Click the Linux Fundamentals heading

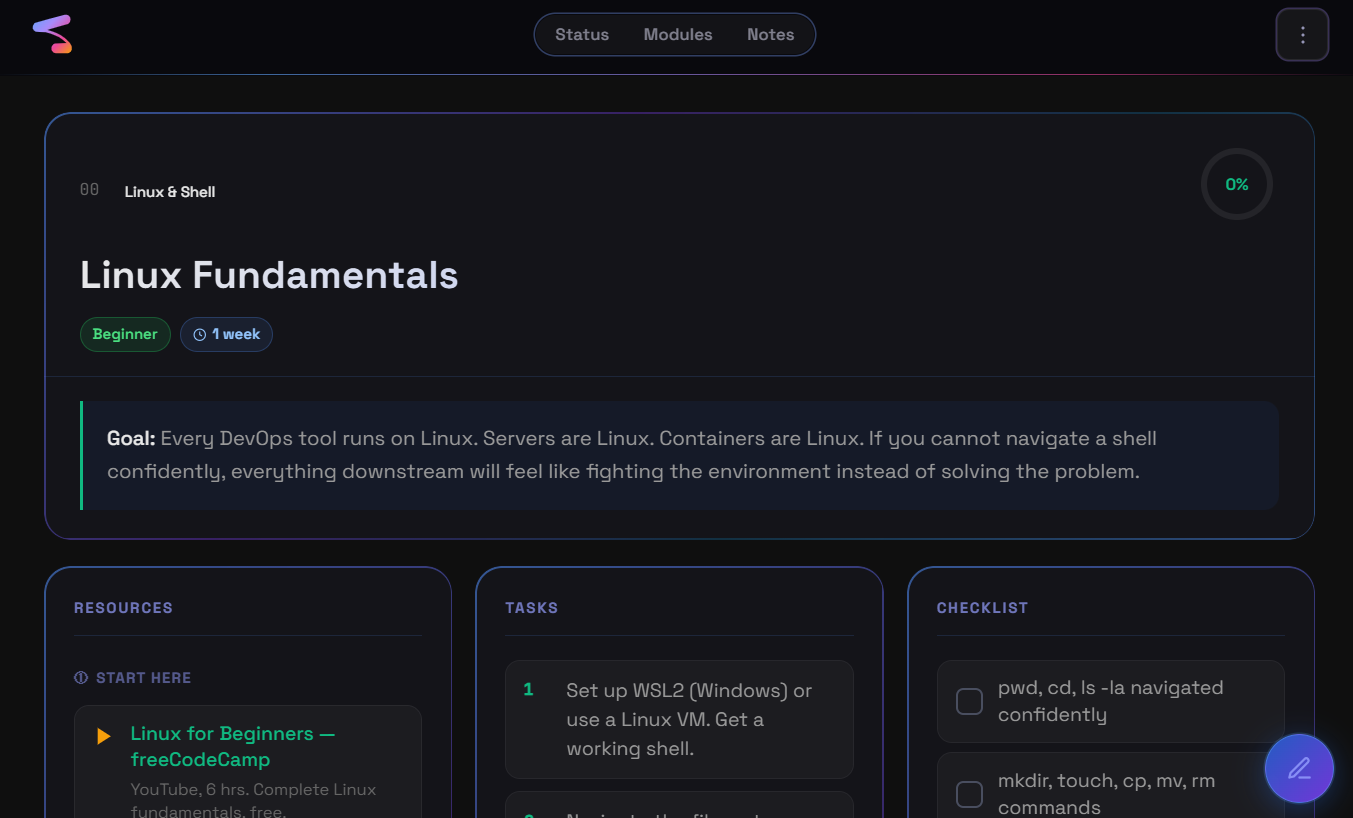click(269, 275)
